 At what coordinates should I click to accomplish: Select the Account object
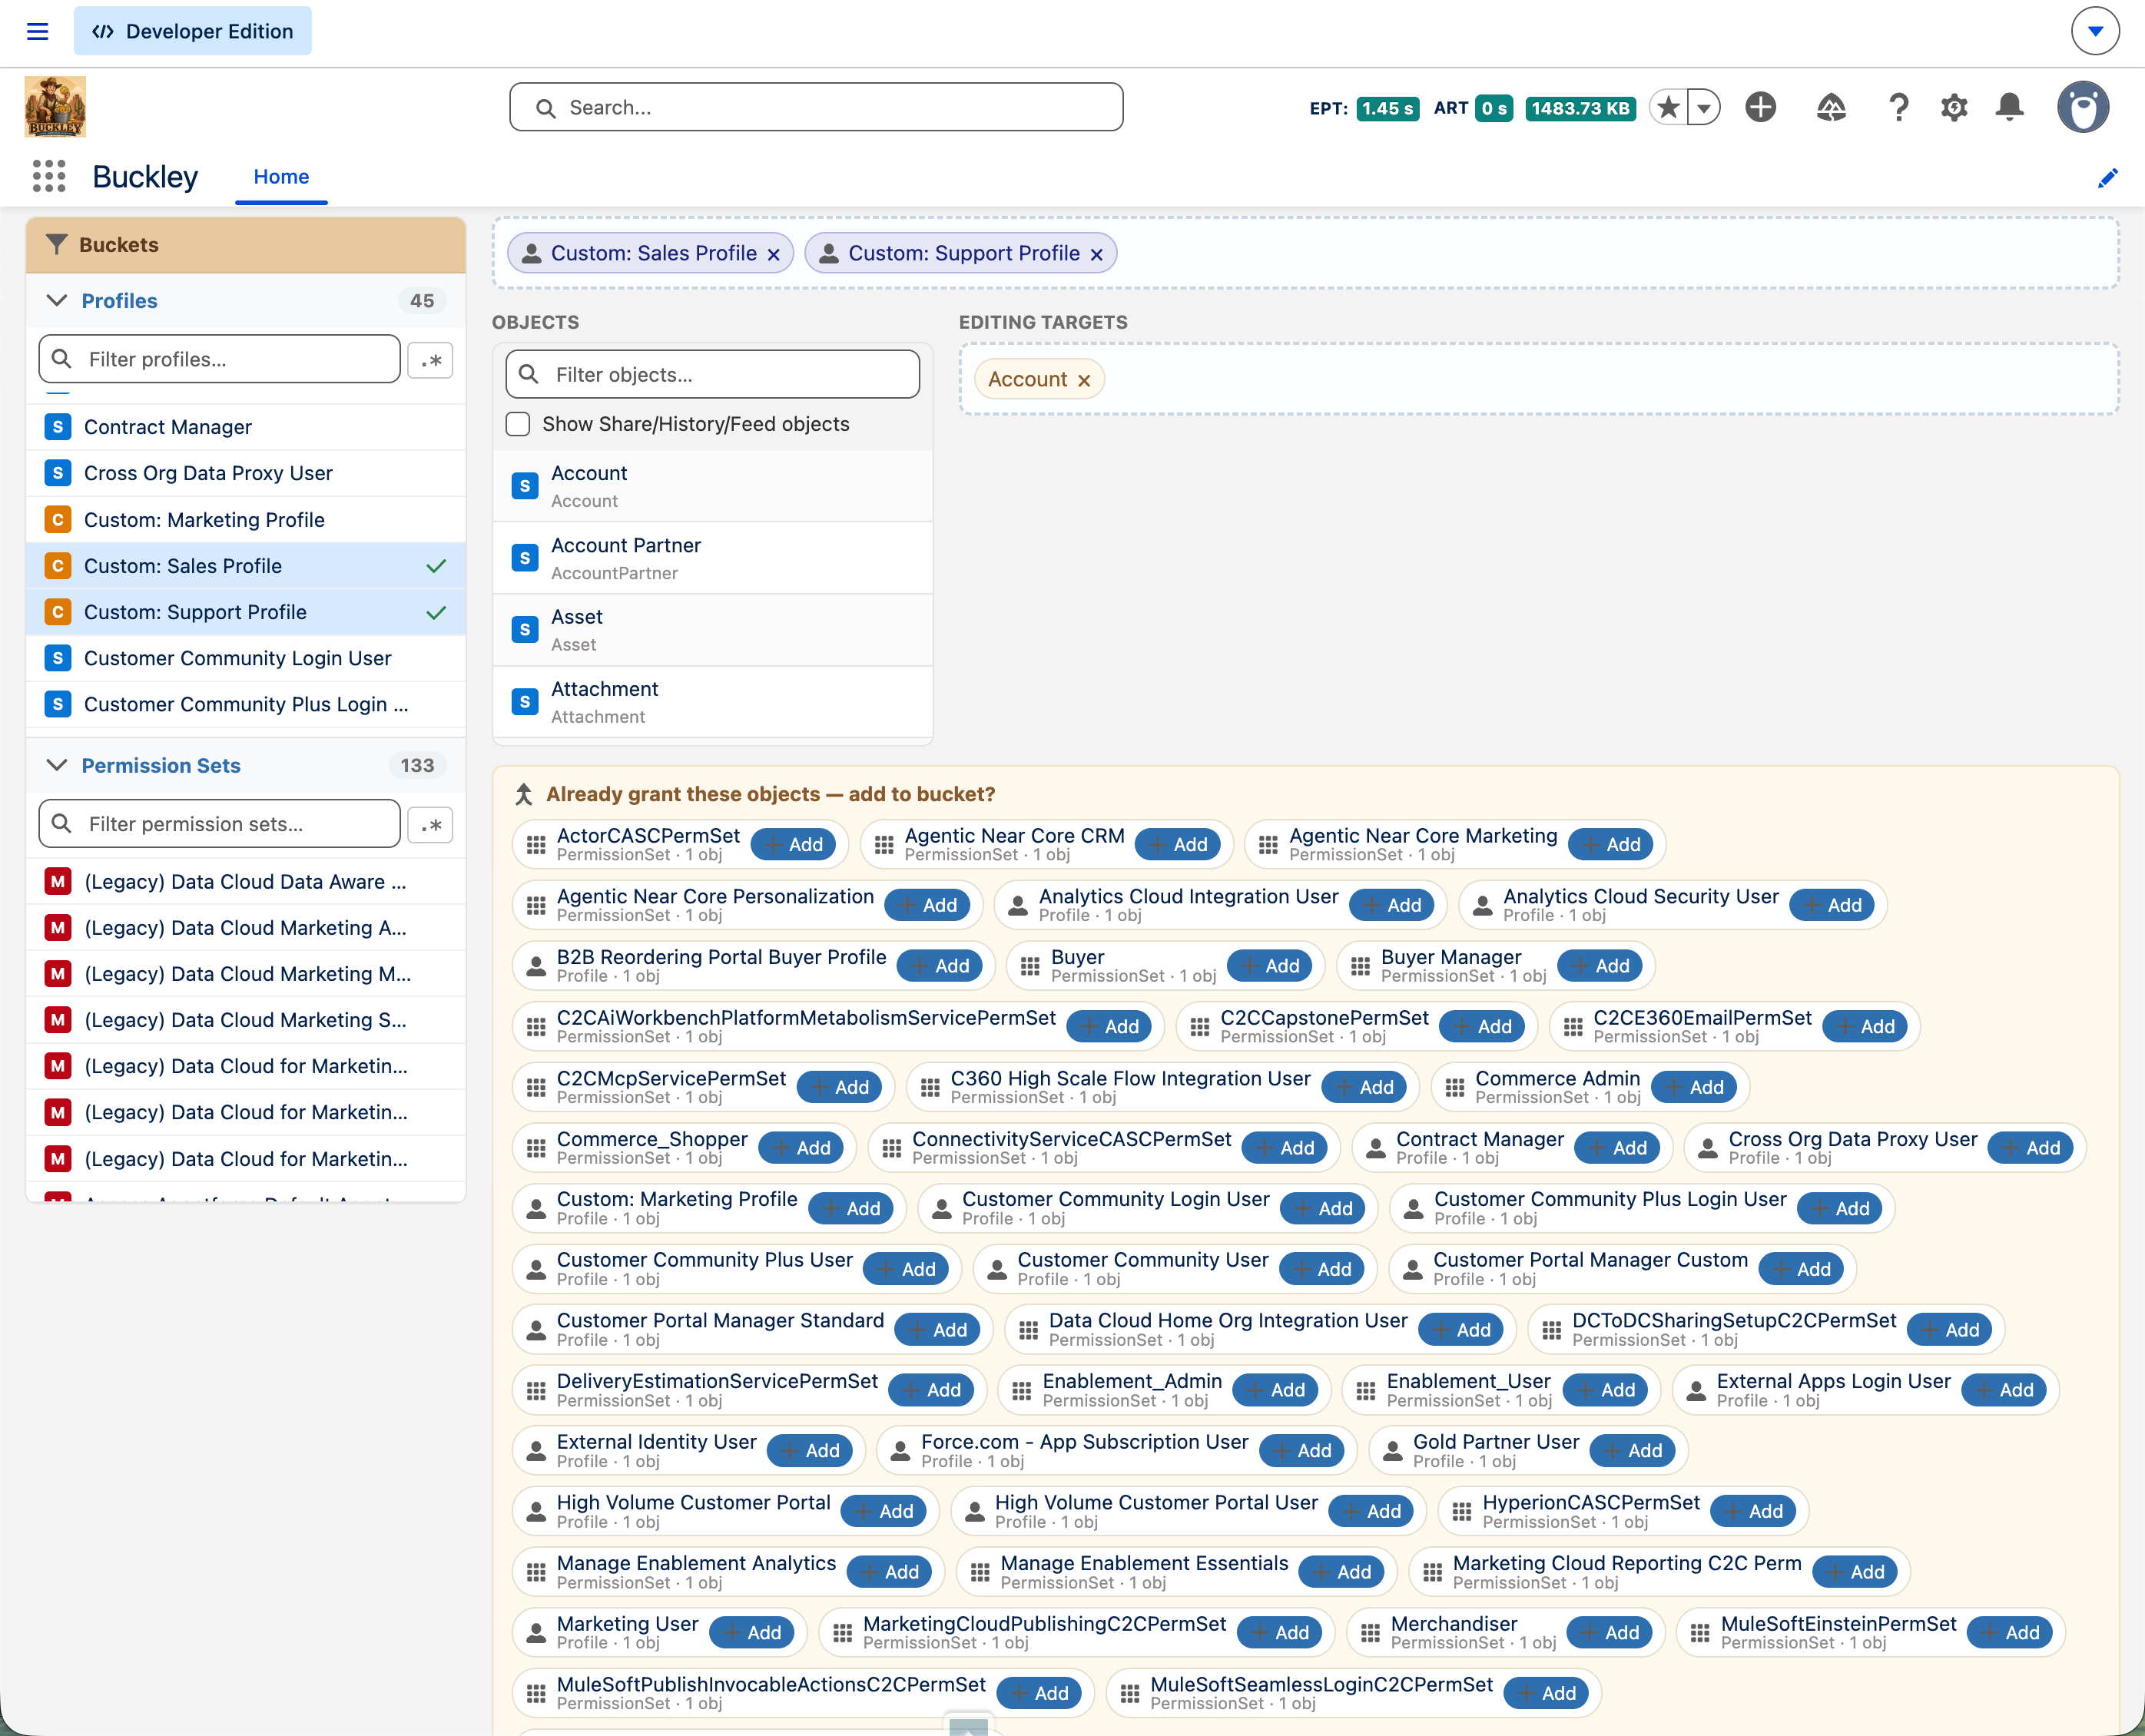712,486
